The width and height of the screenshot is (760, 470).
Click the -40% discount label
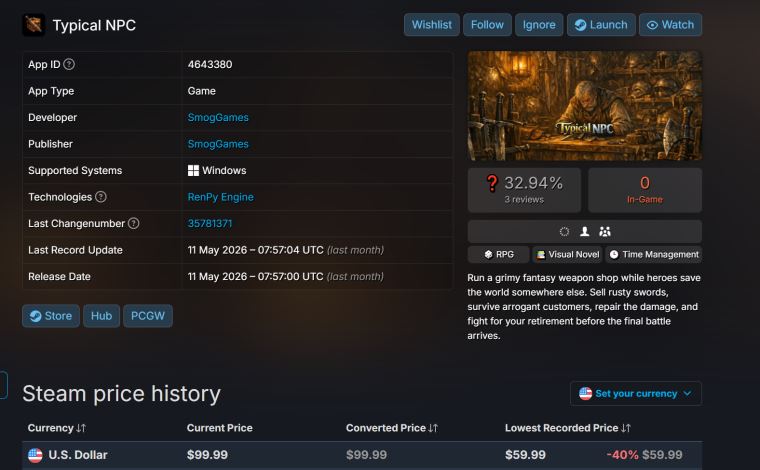point(622,455)
